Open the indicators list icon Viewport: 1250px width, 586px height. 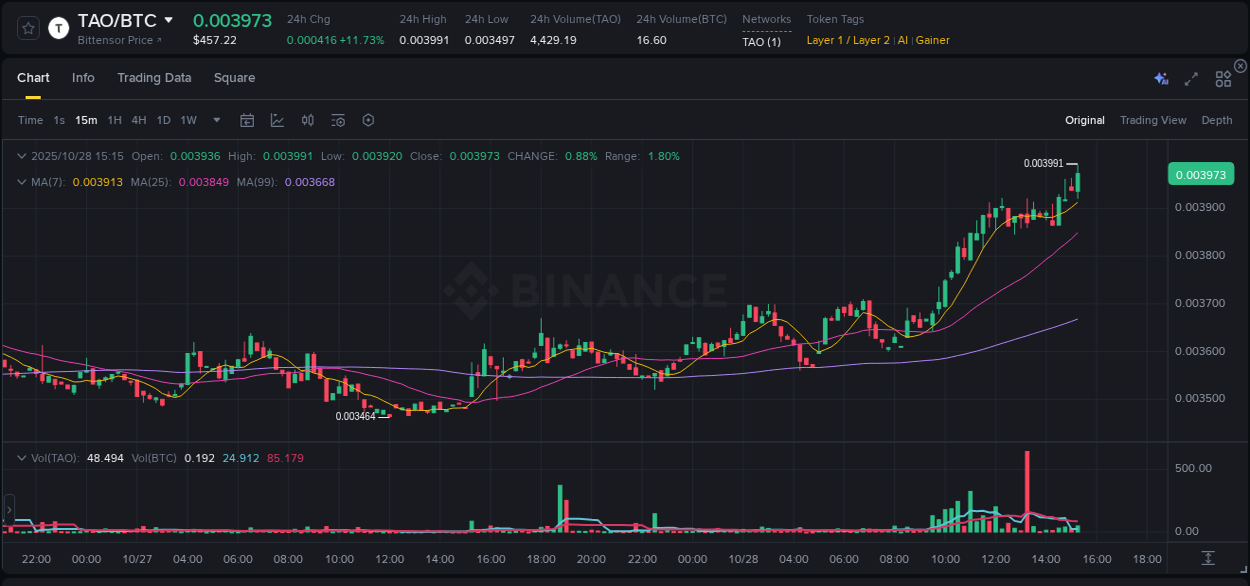tap(338, 120)
